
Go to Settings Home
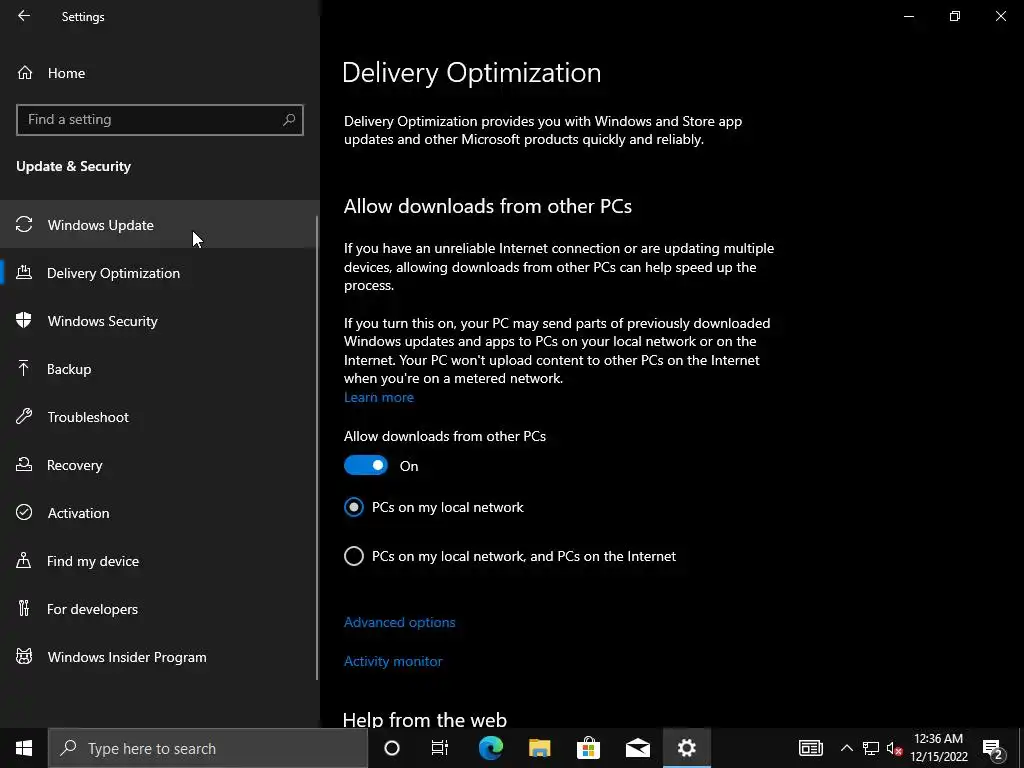[x=159, y=72]
